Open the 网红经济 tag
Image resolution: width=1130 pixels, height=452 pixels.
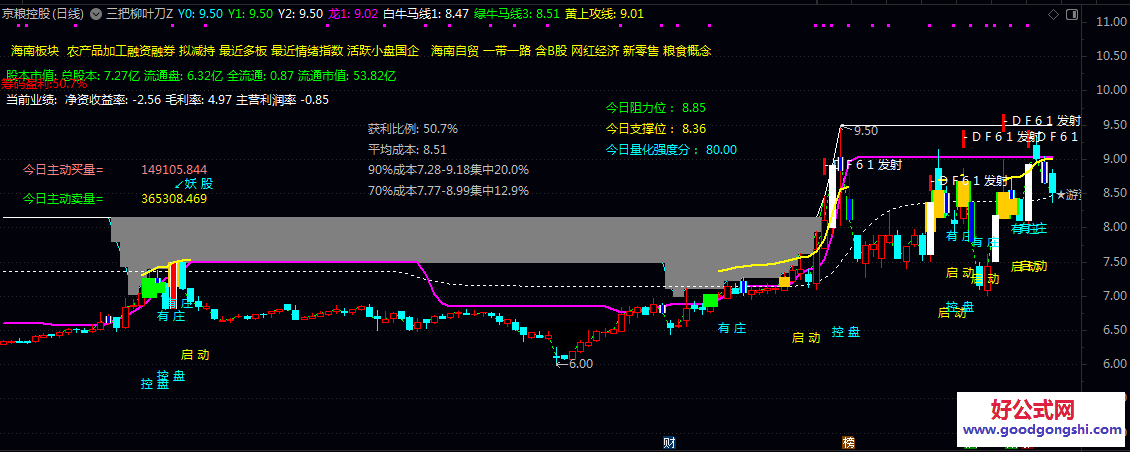pos(595,51)
